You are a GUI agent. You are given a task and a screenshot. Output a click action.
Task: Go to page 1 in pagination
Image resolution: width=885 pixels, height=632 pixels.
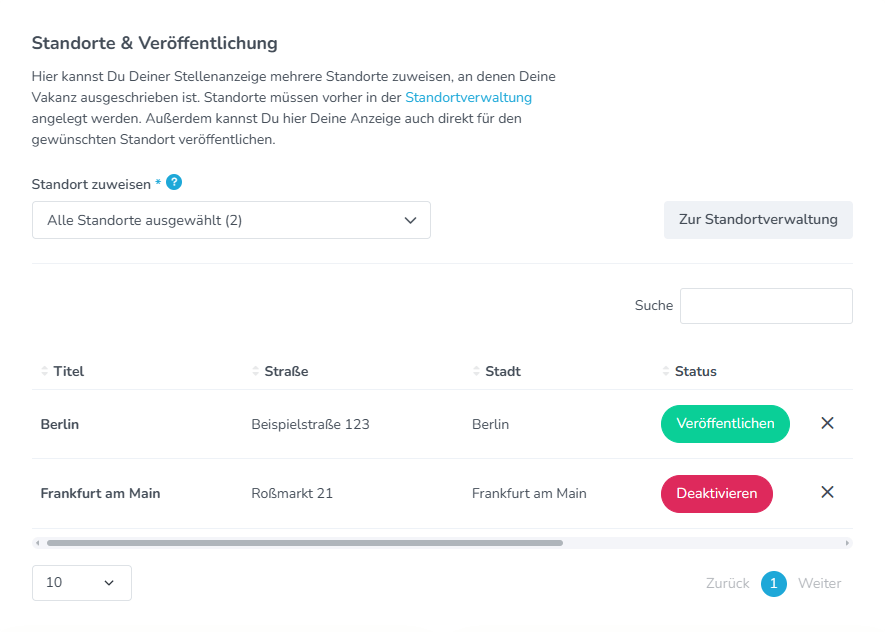coord(773,583)
